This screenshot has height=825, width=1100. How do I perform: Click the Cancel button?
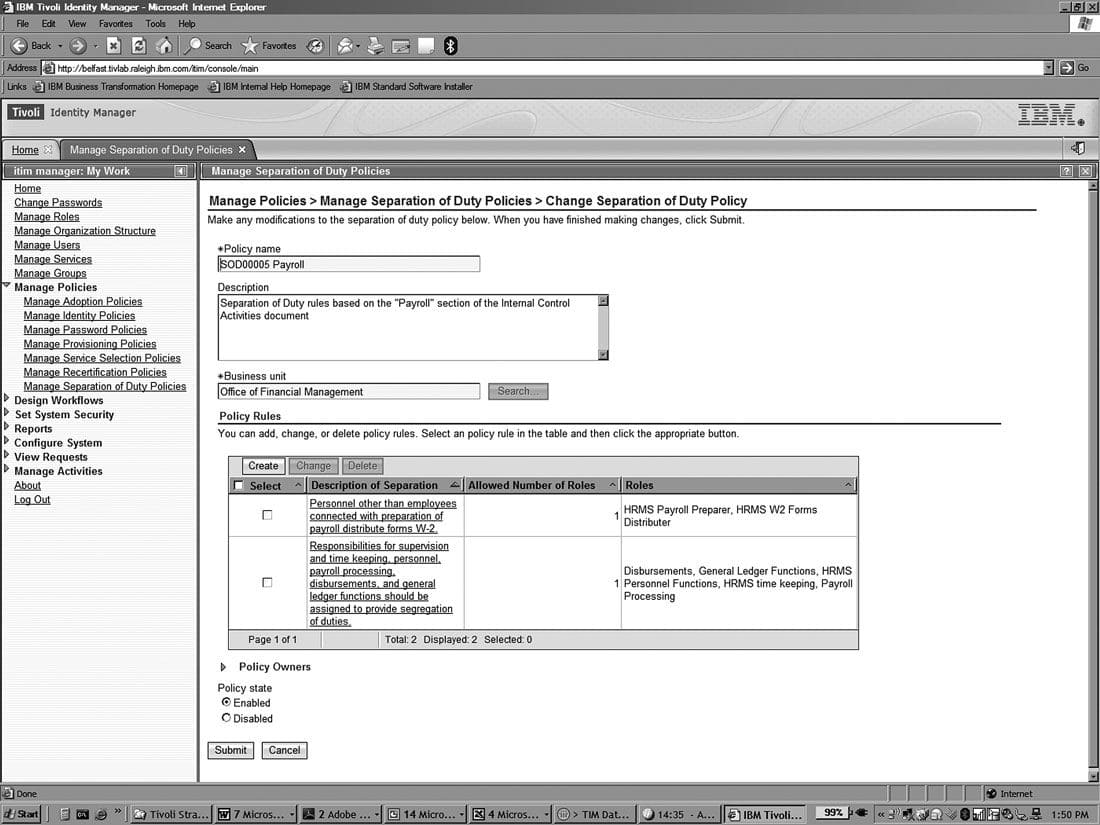(284, 750)
